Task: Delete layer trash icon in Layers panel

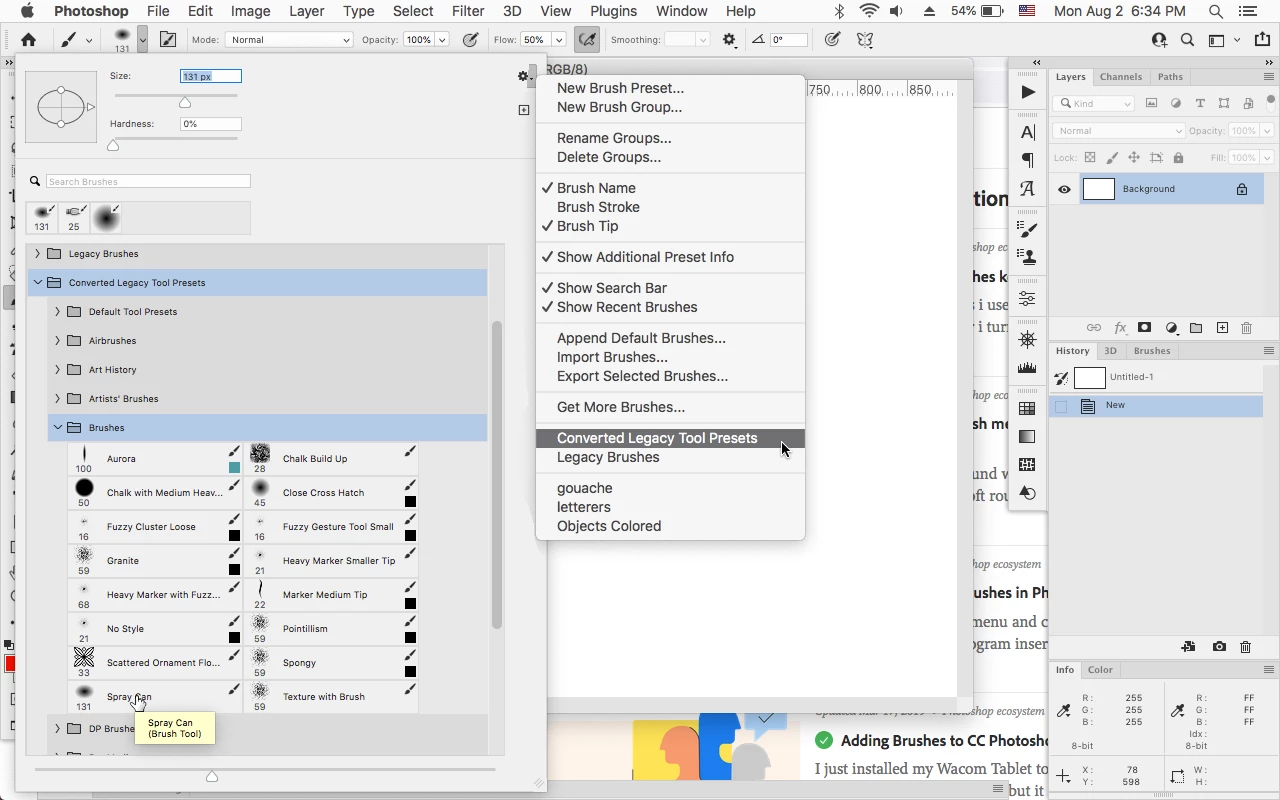Action: 1247,328
